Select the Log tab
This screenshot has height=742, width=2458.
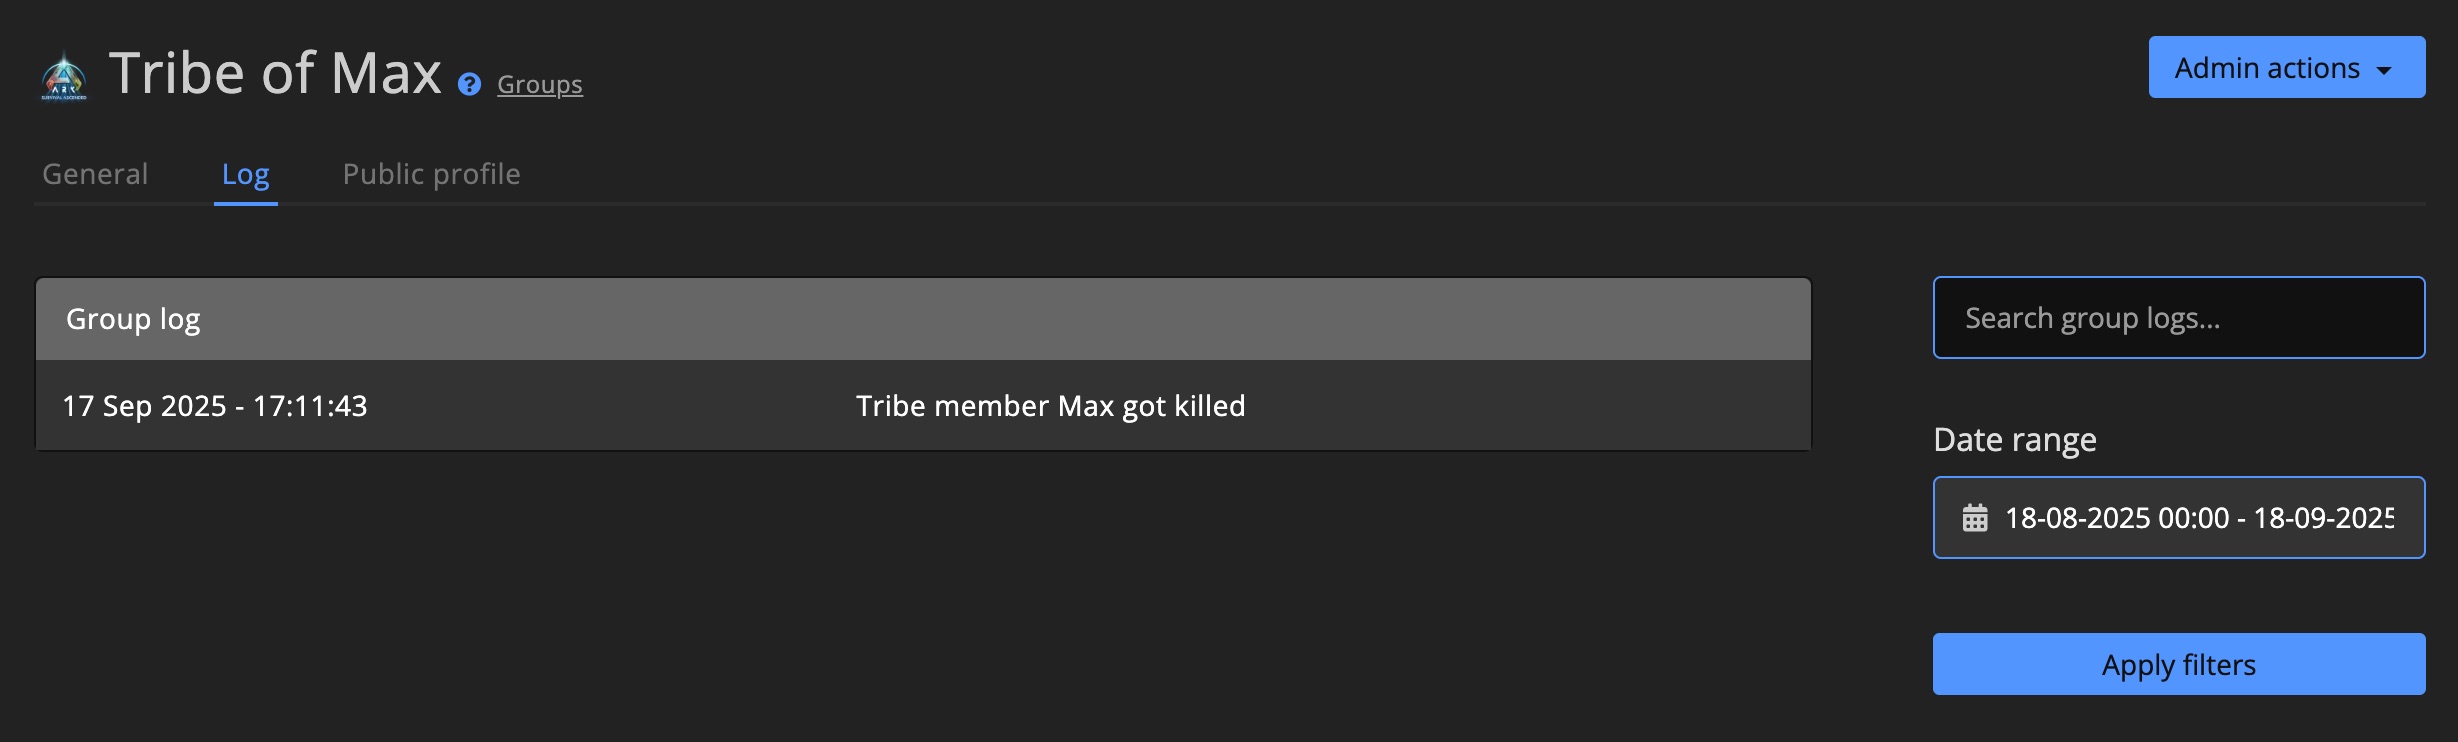tap(245, 174)
